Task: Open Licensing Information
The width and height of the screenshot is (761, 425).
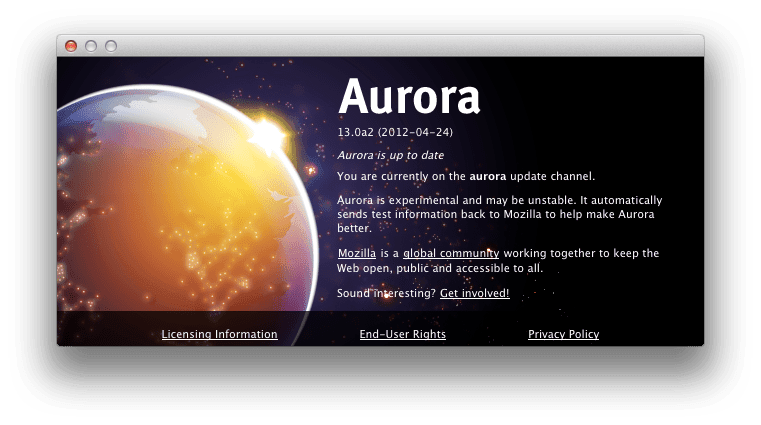Action: pyautogui.click(x=219, y=335)
